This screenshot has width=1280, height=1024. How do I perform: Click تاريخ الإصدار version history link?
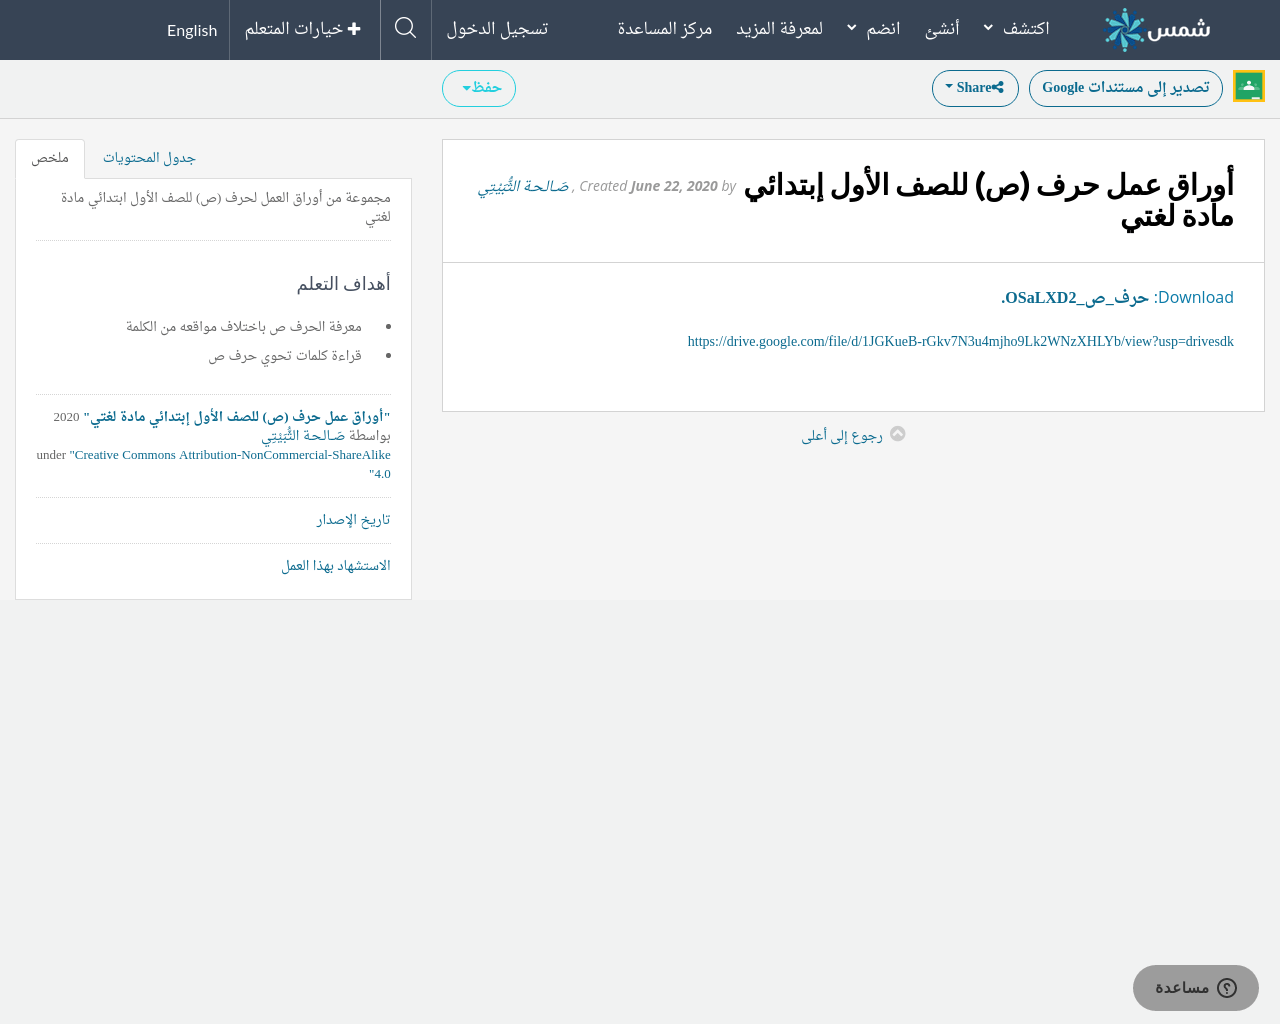(354, 520)
